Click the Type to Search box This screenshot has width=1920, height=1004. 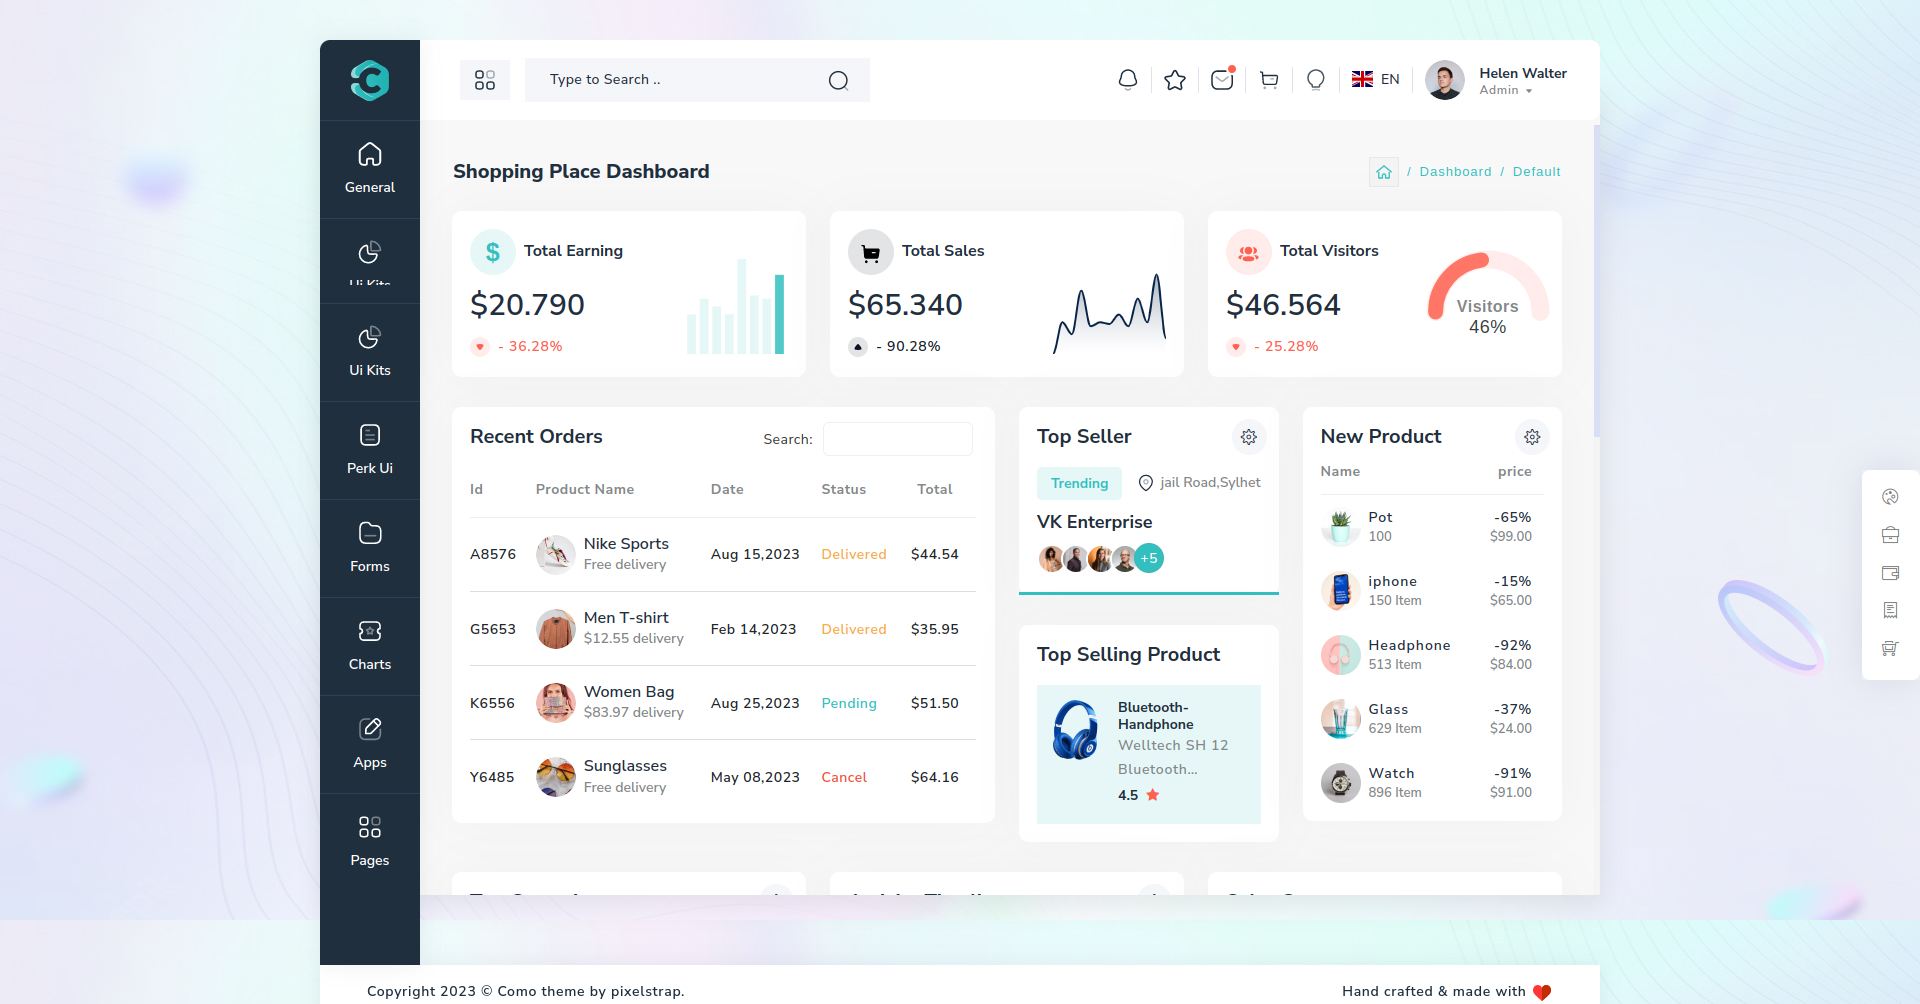coord(680,80)
